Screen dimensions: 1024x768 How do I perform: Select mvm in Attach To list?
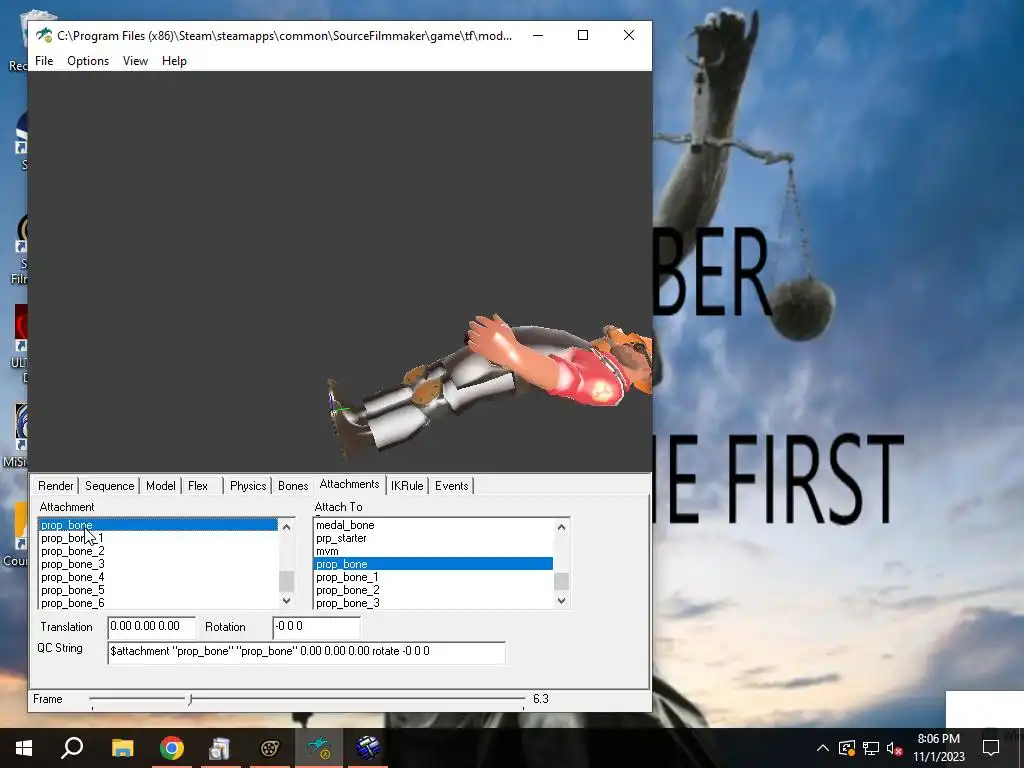tap(434, 551)
